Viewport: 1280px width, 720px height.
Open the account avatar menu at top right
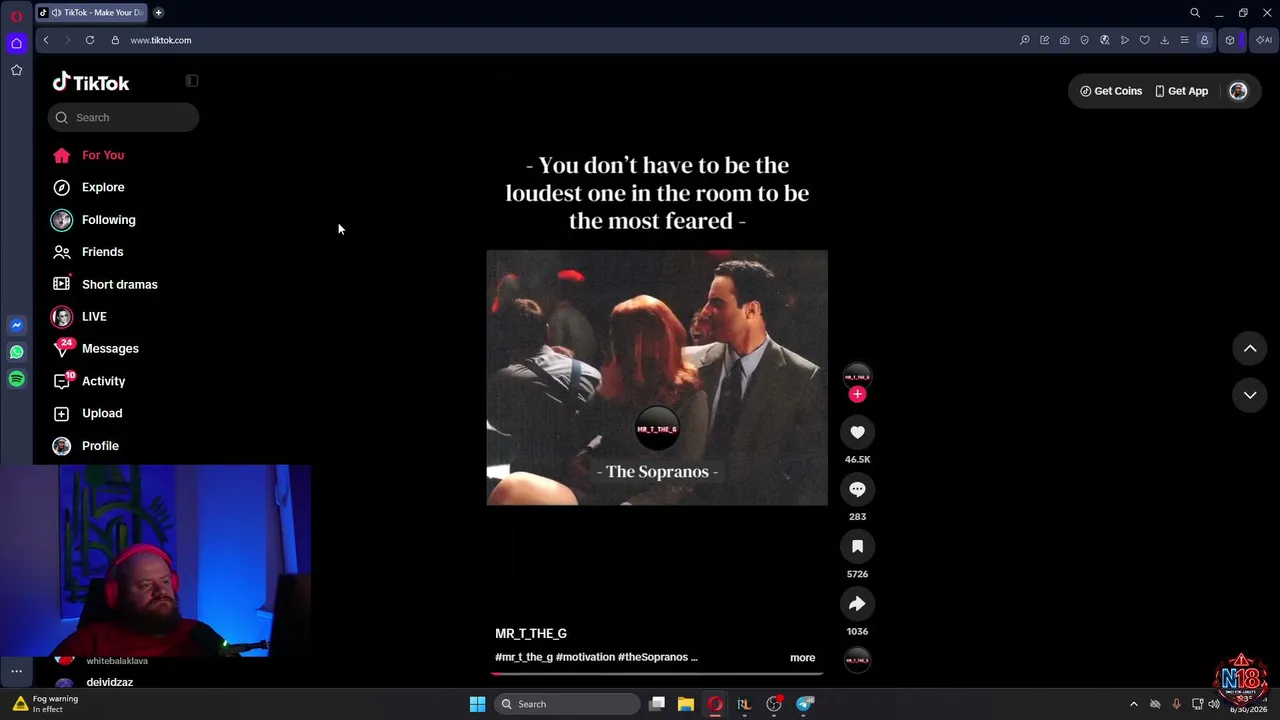point(1238,91)
